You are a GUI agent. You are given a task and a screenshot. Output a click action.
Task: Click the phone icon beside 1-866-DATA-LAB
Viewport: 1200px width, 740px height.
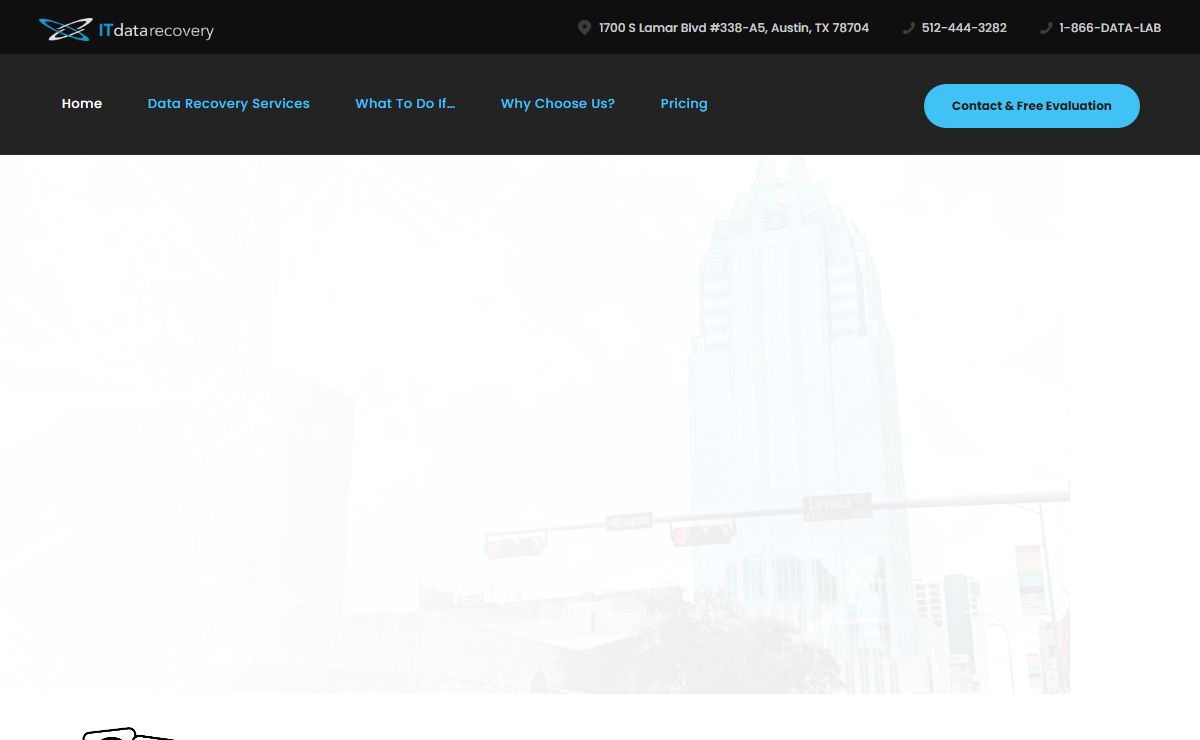[1046, 28]
